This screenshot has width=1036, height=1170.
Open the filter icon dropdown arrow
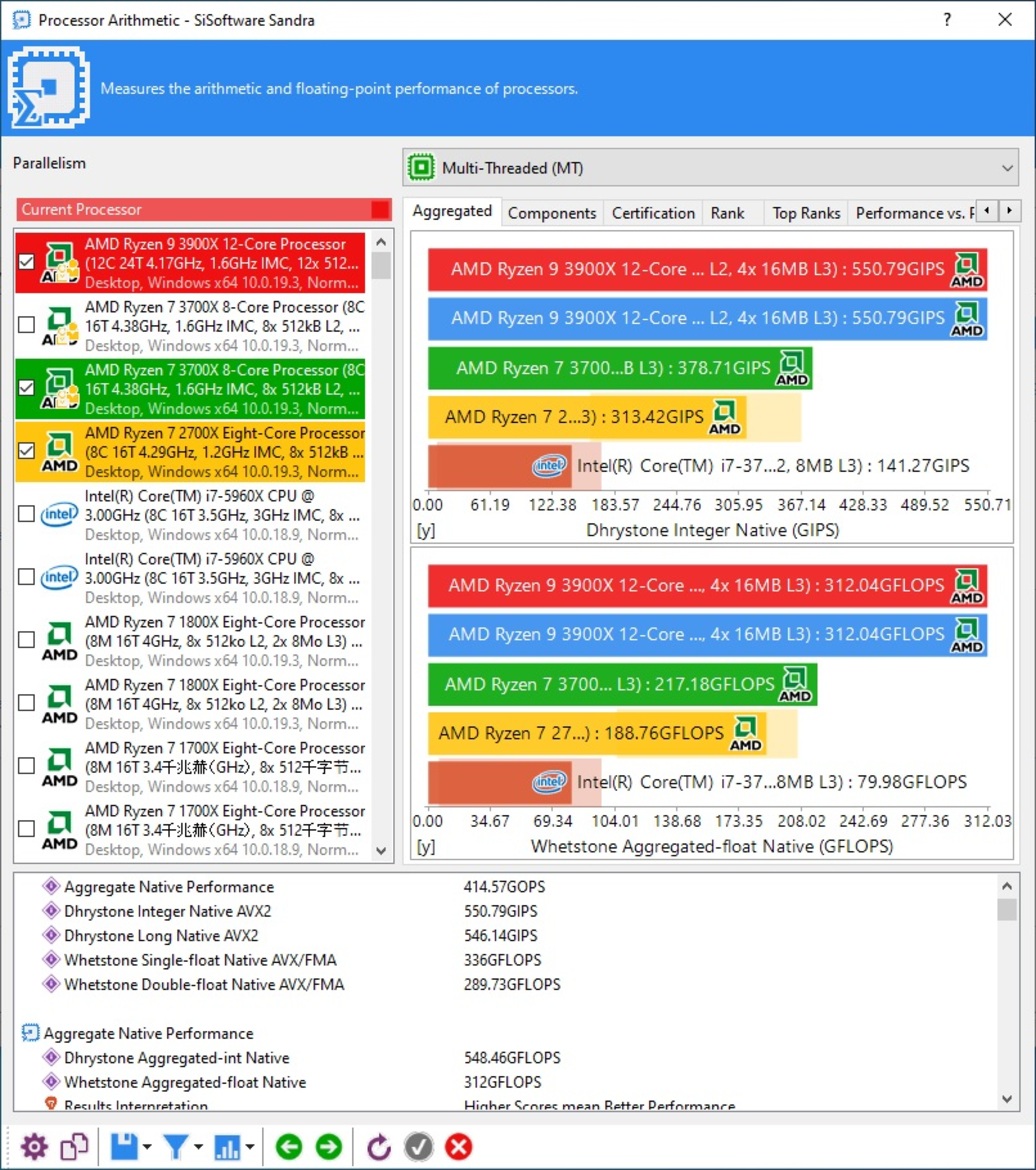coord(199,1147)
